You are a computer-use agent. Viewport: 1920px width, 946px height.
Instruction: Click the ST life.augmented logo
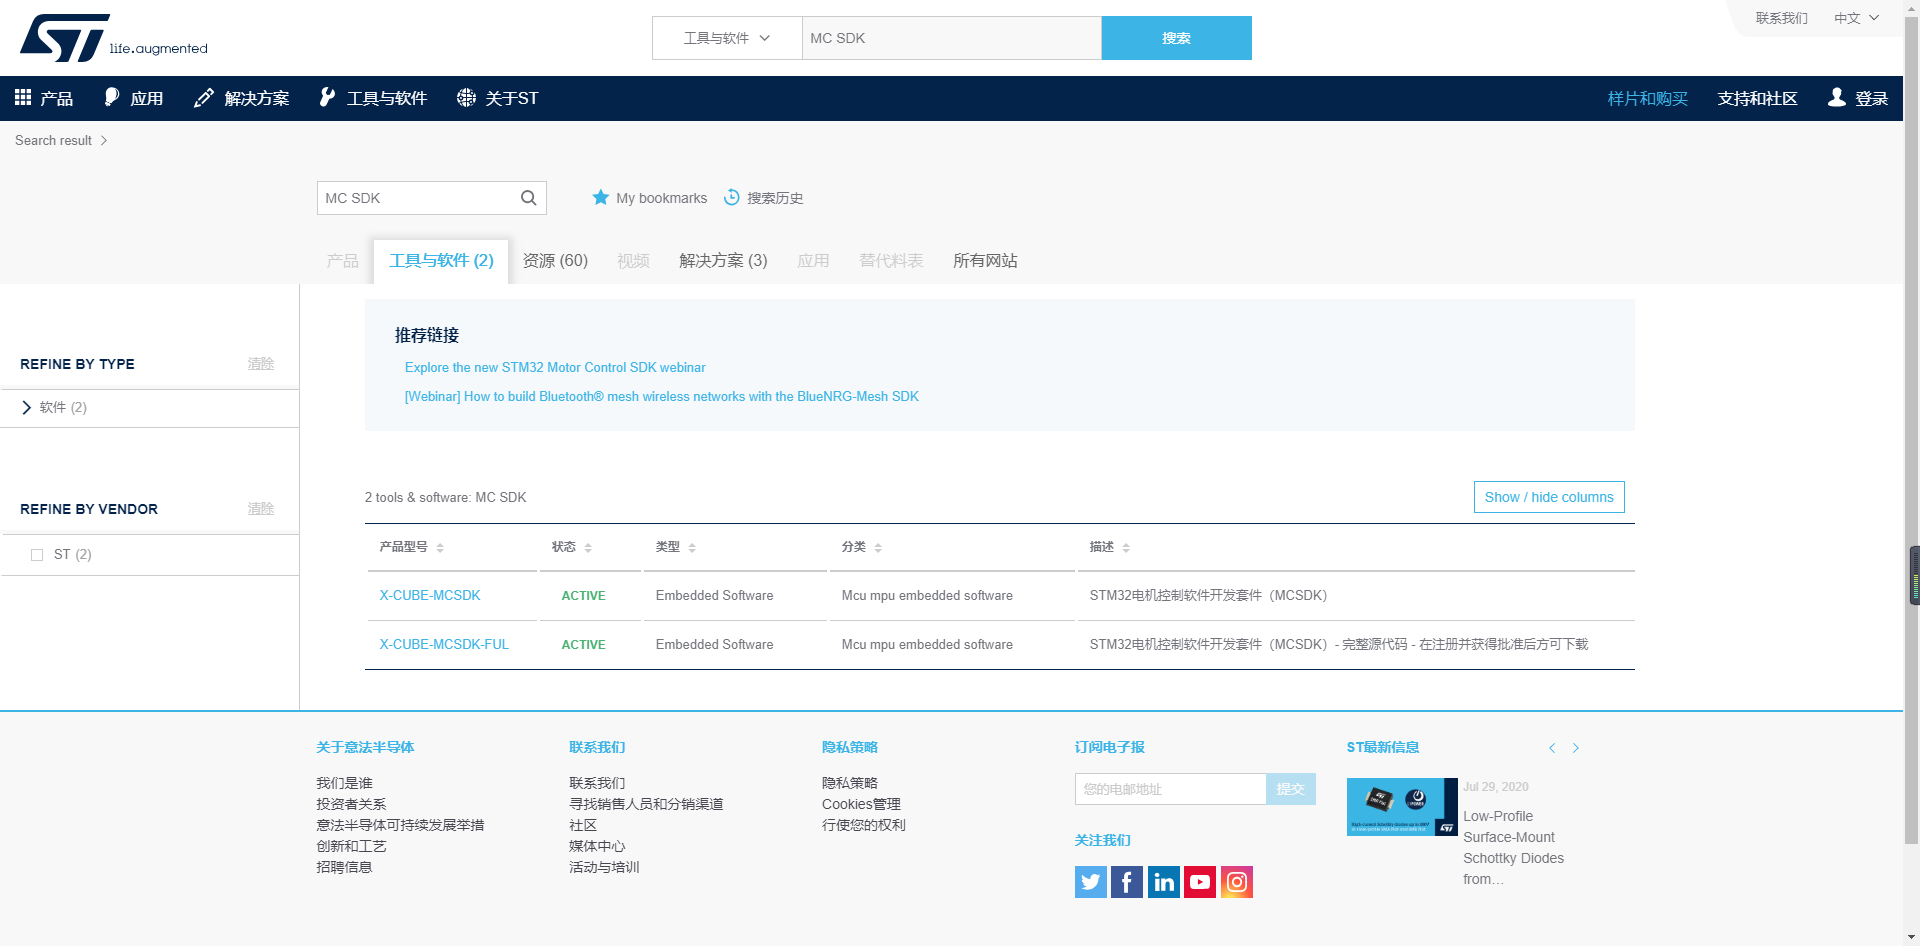(113, 38)
